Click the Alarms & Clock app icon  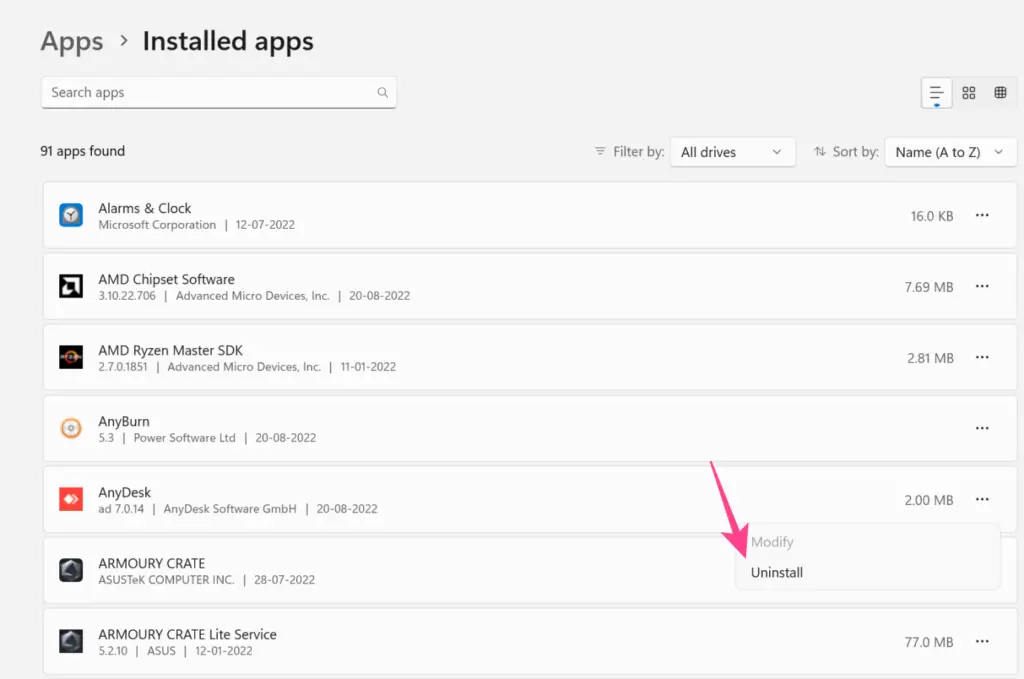click(71, 215)
